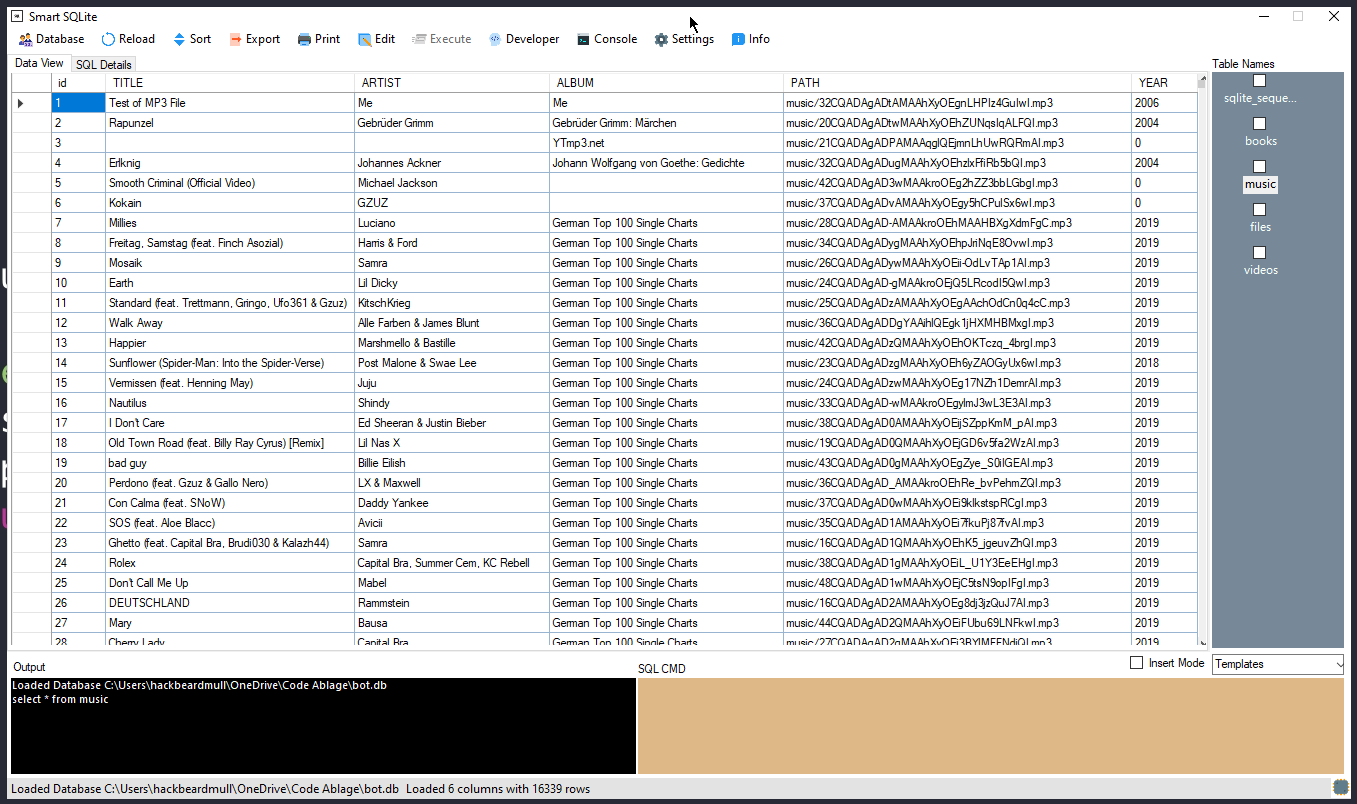Click the PATH column header
1357x804 pixels.
(x=958, y=83)
